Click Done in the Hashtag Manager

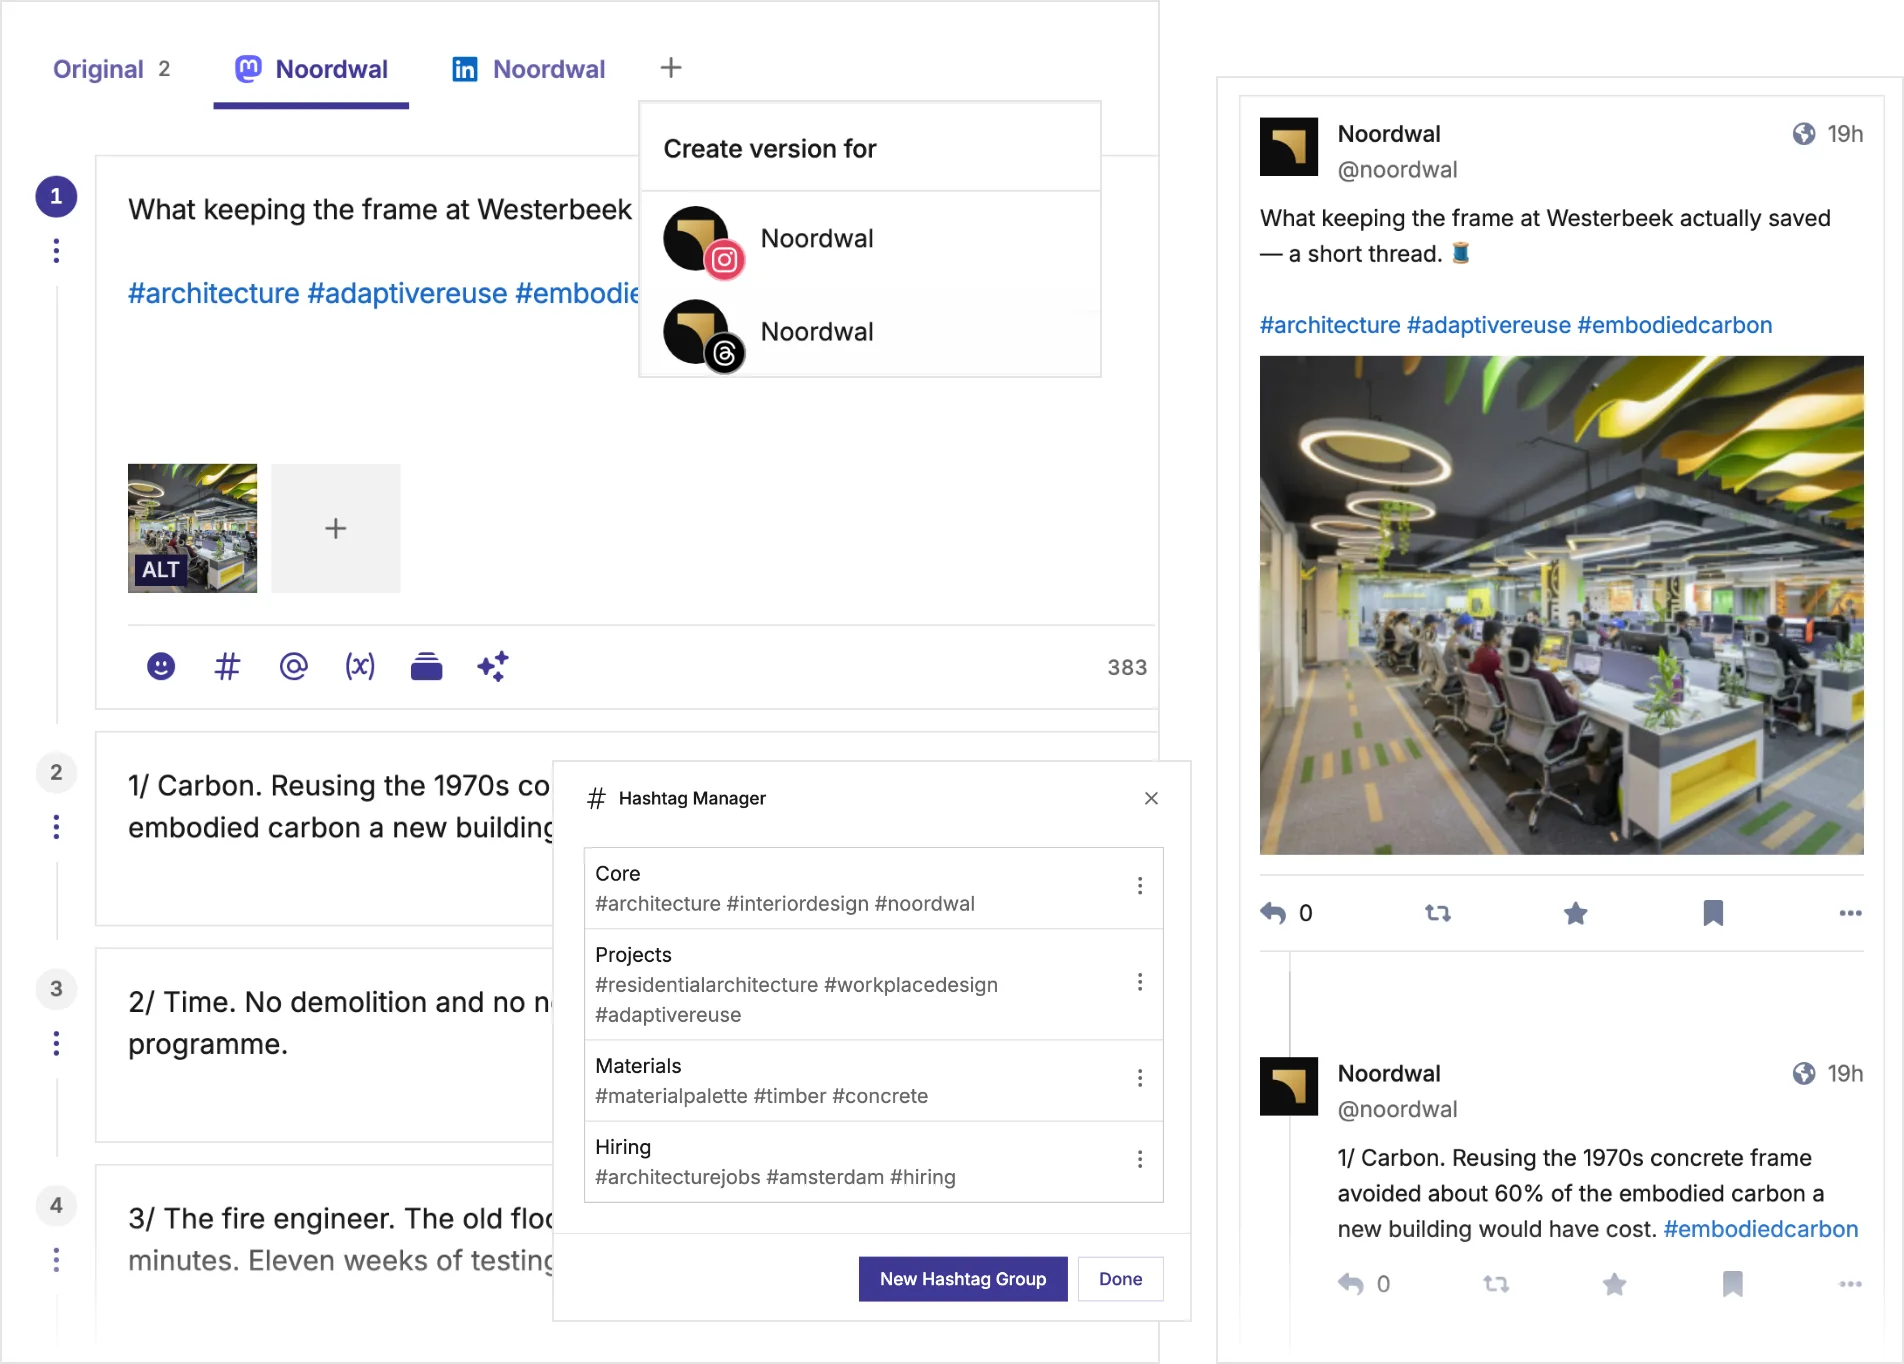[x=1120, y=1279]
